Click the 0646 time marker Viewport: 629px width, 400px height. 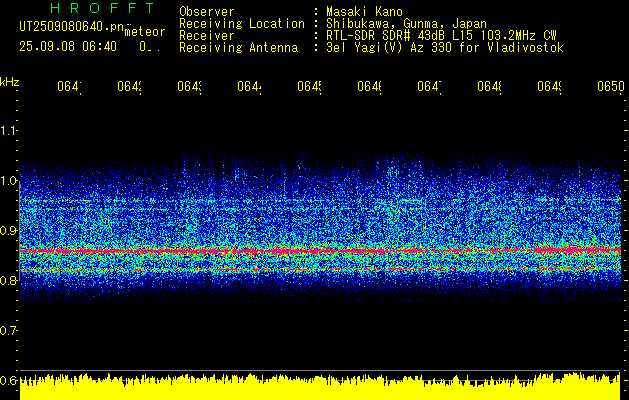pos(369,86)
